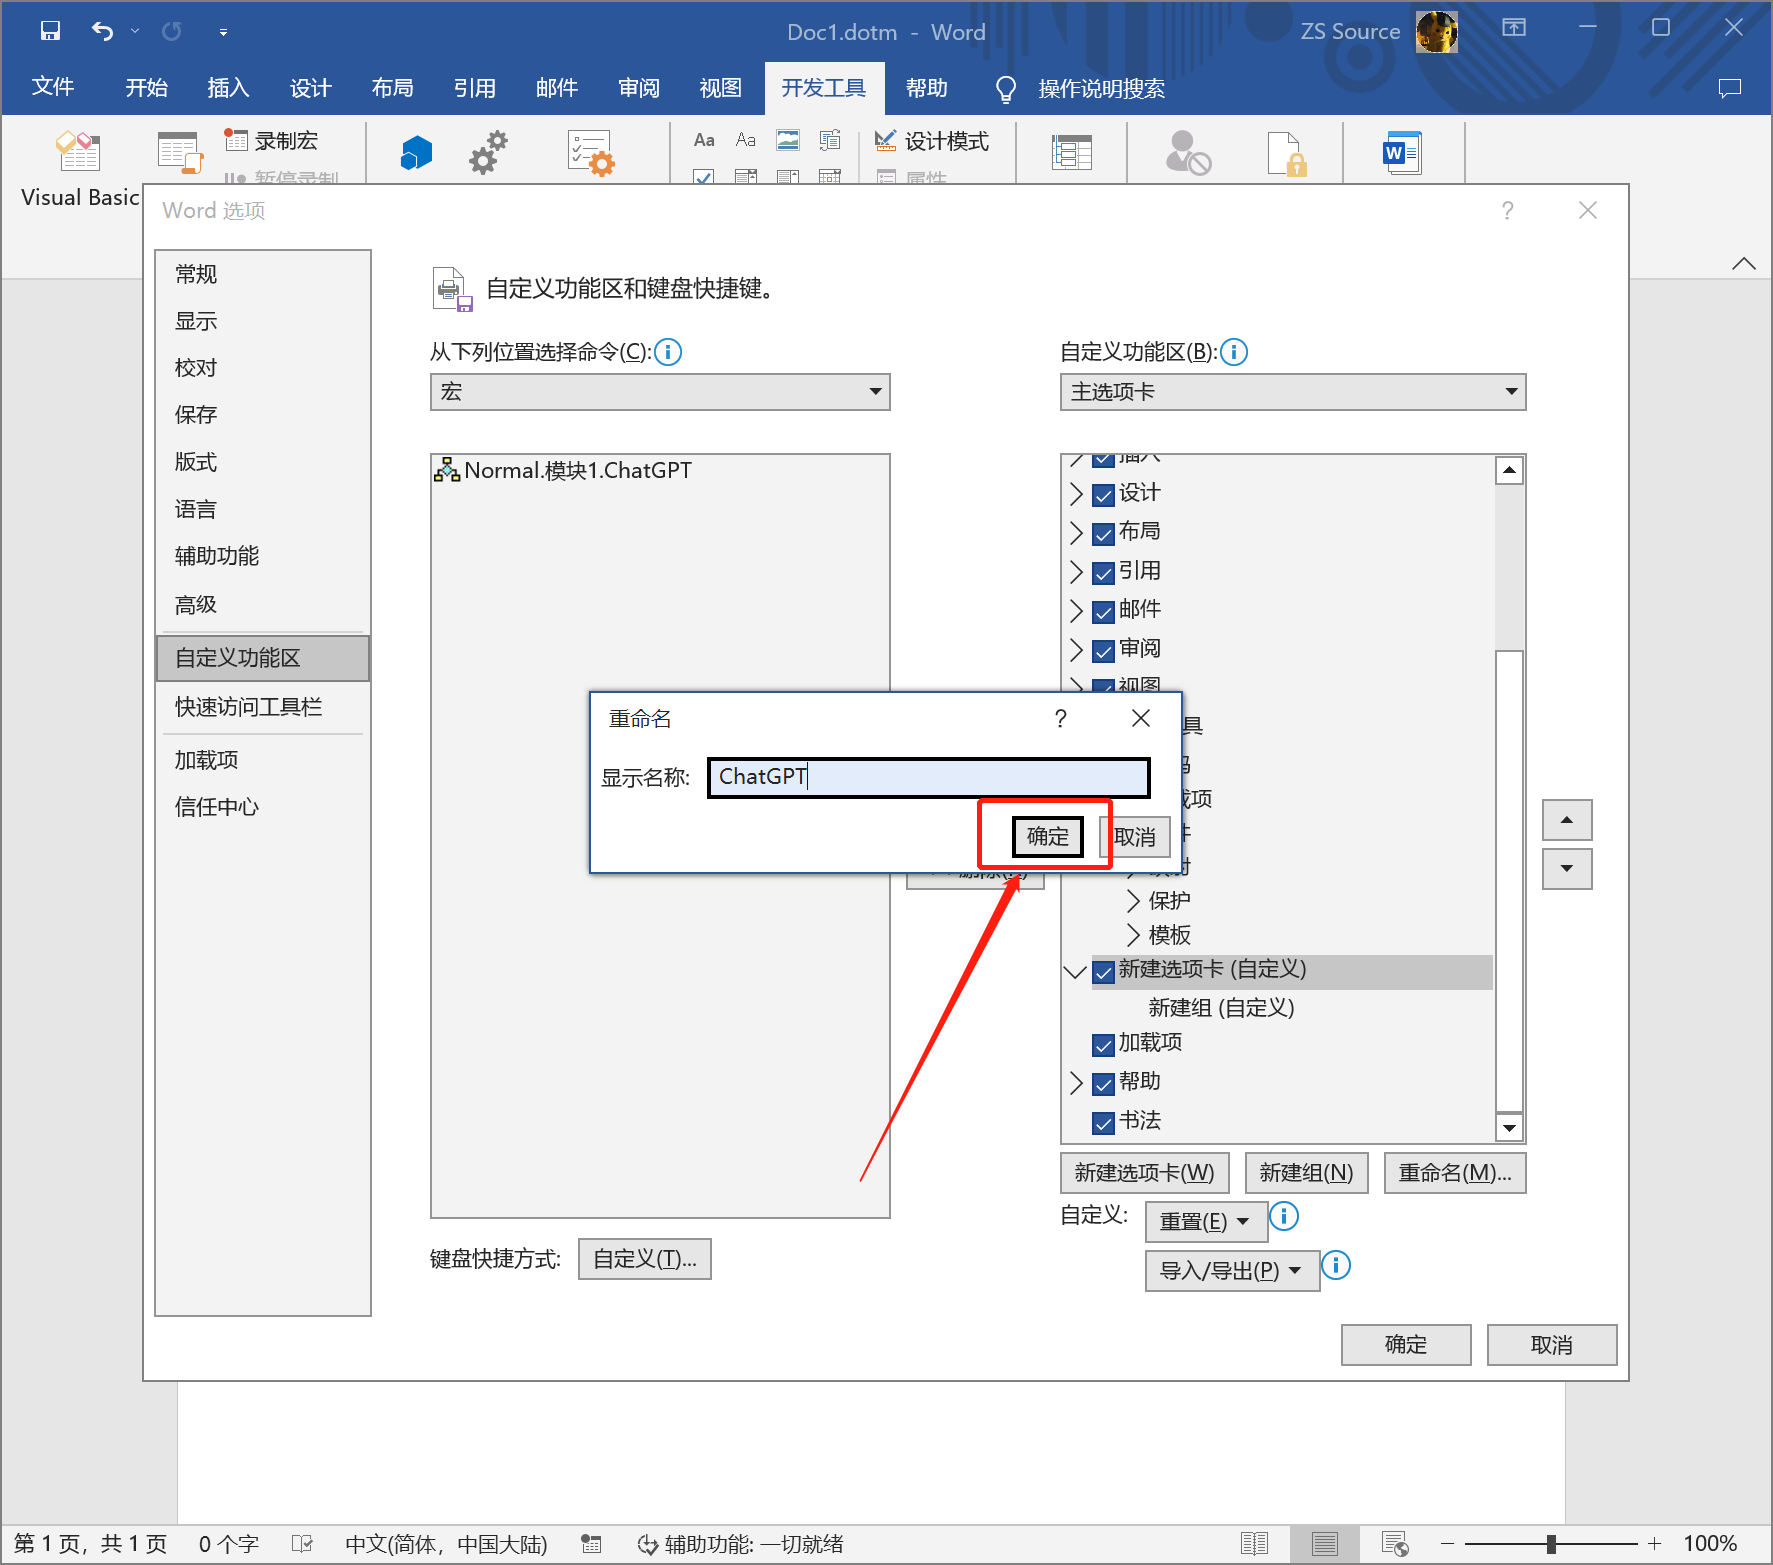Open the Add-ins hexagon icon
This screenshot has height=1565, width=1773.
pos(416,153)
